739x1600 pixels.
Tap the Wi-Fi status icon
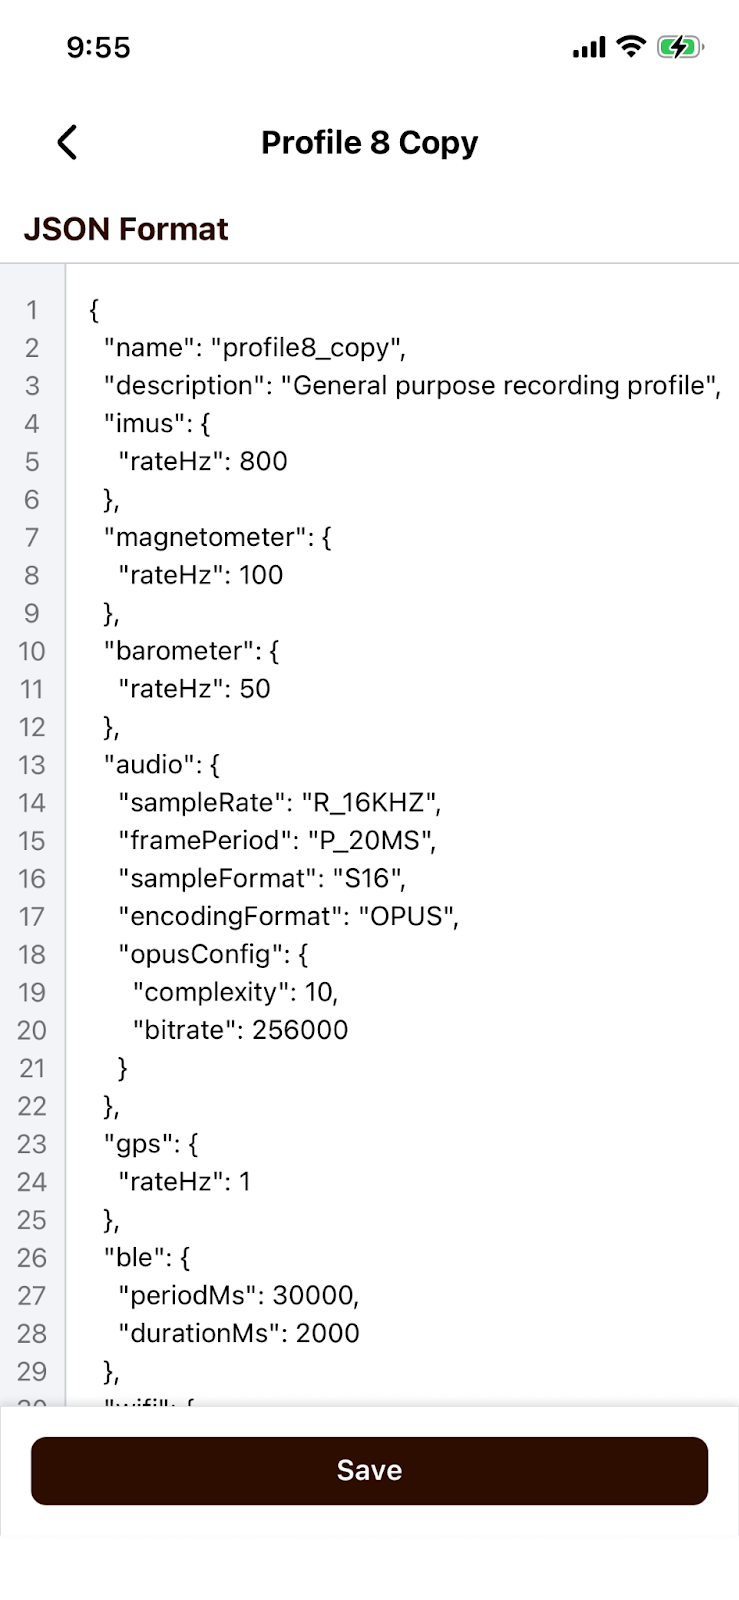[x=630, y=46]
